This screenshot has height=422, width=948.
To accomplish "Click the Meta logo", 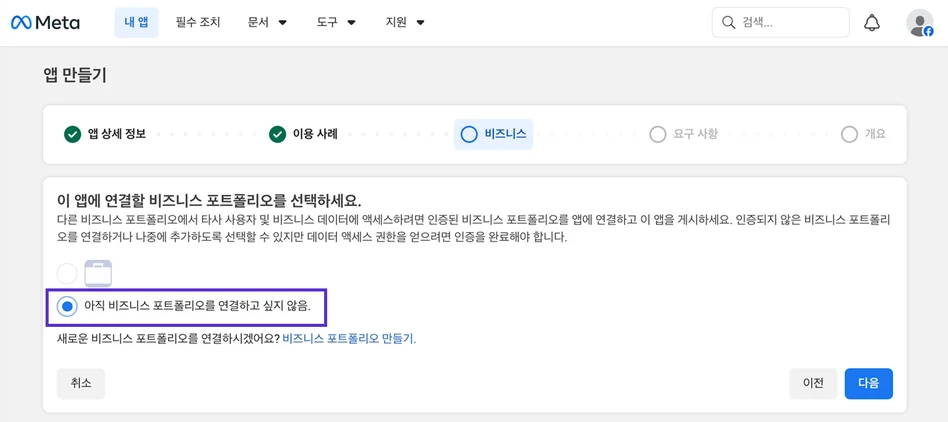I will tap(45, 23).
